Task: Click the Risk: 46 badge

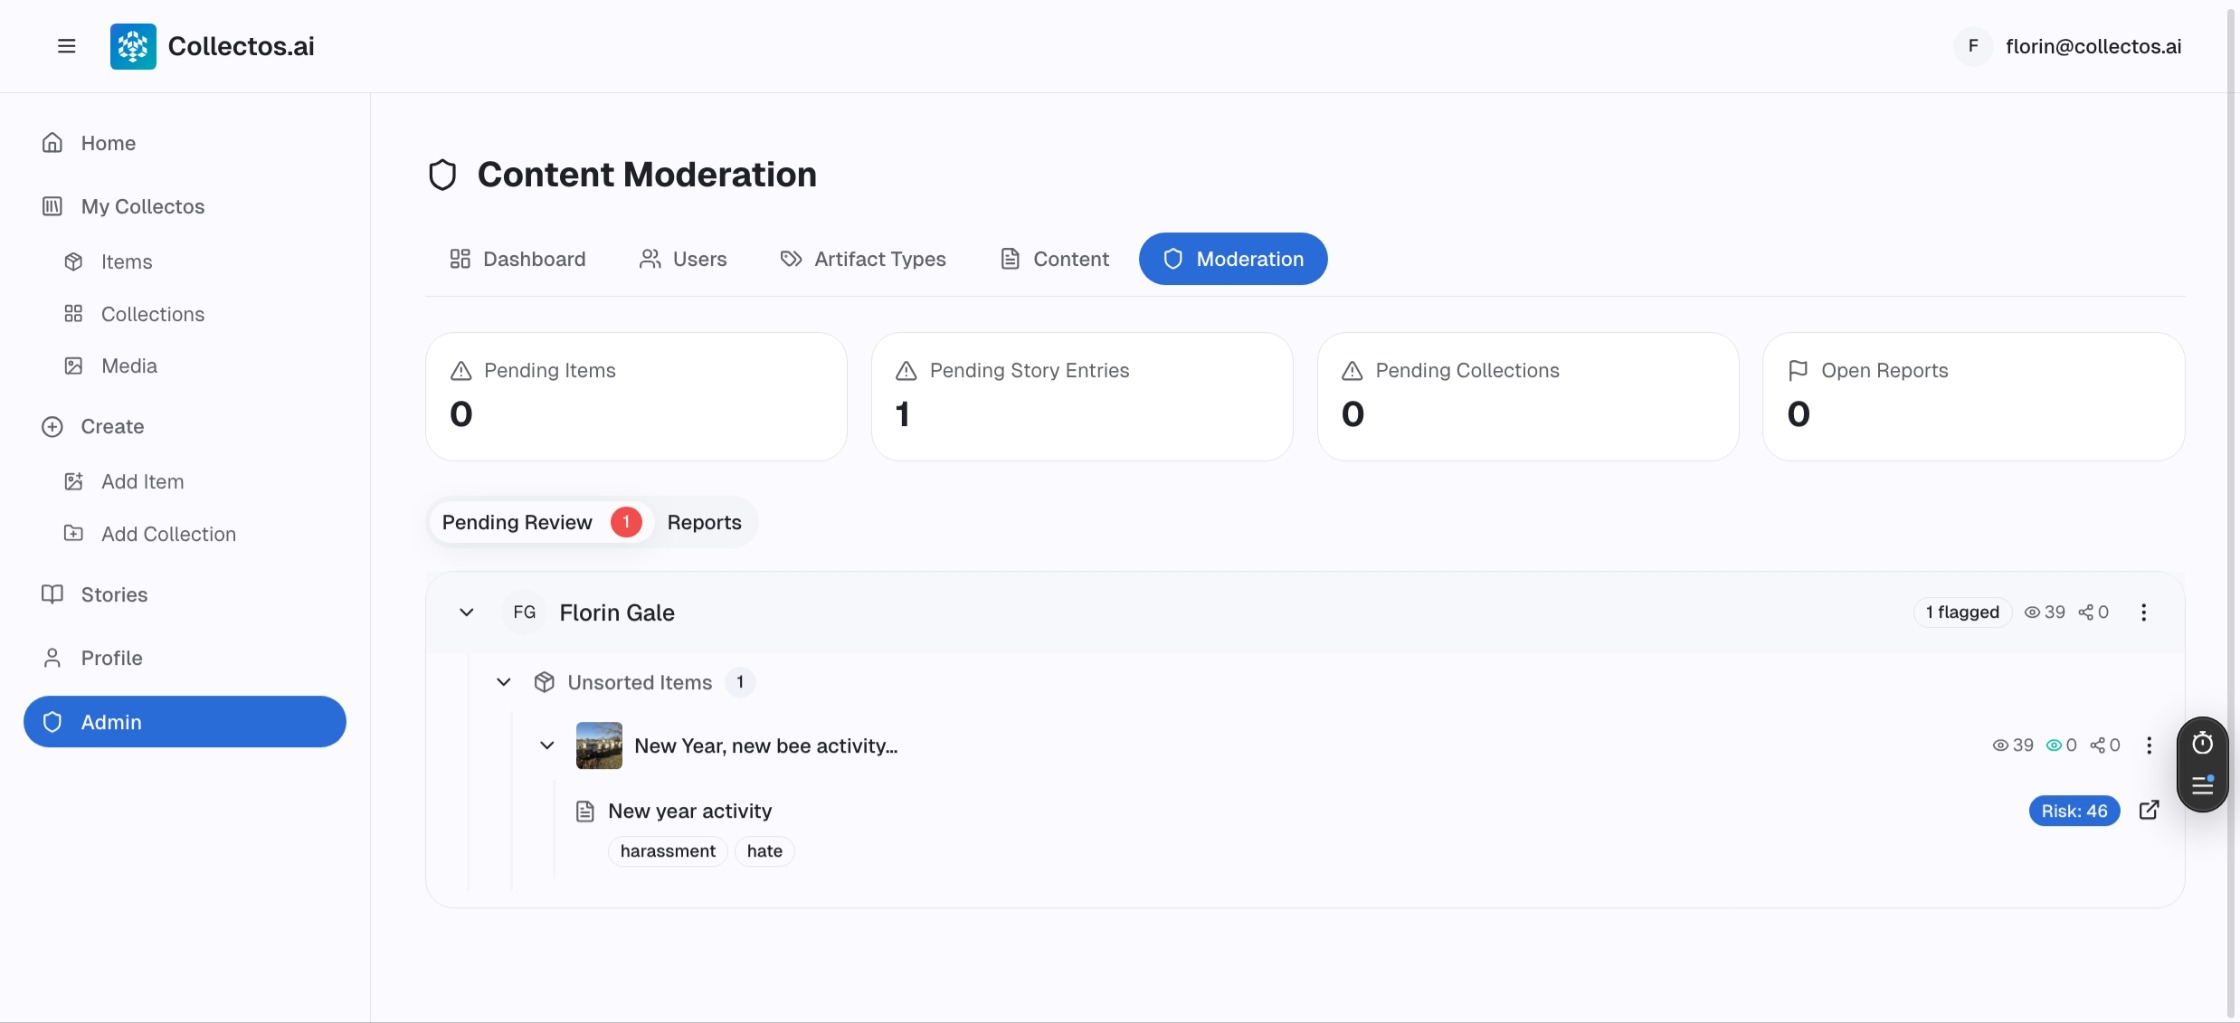Action: pos(2073,811)
